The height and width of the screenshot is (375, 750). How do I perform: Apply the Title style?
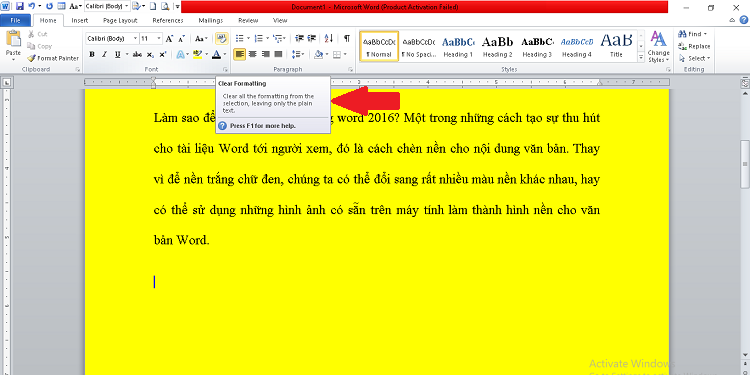tap(616, 46)
